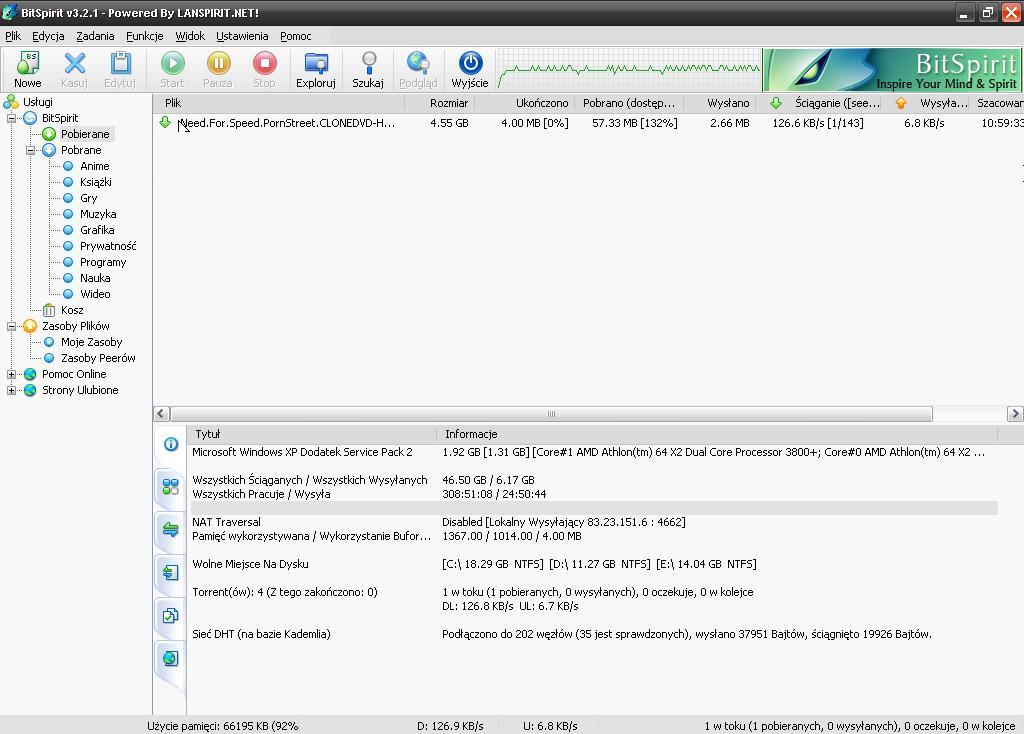Image resolution: width=1024 pixels, height=734 pixels.
Task: Select the Anime category
Action: click(x=95, y=166)
